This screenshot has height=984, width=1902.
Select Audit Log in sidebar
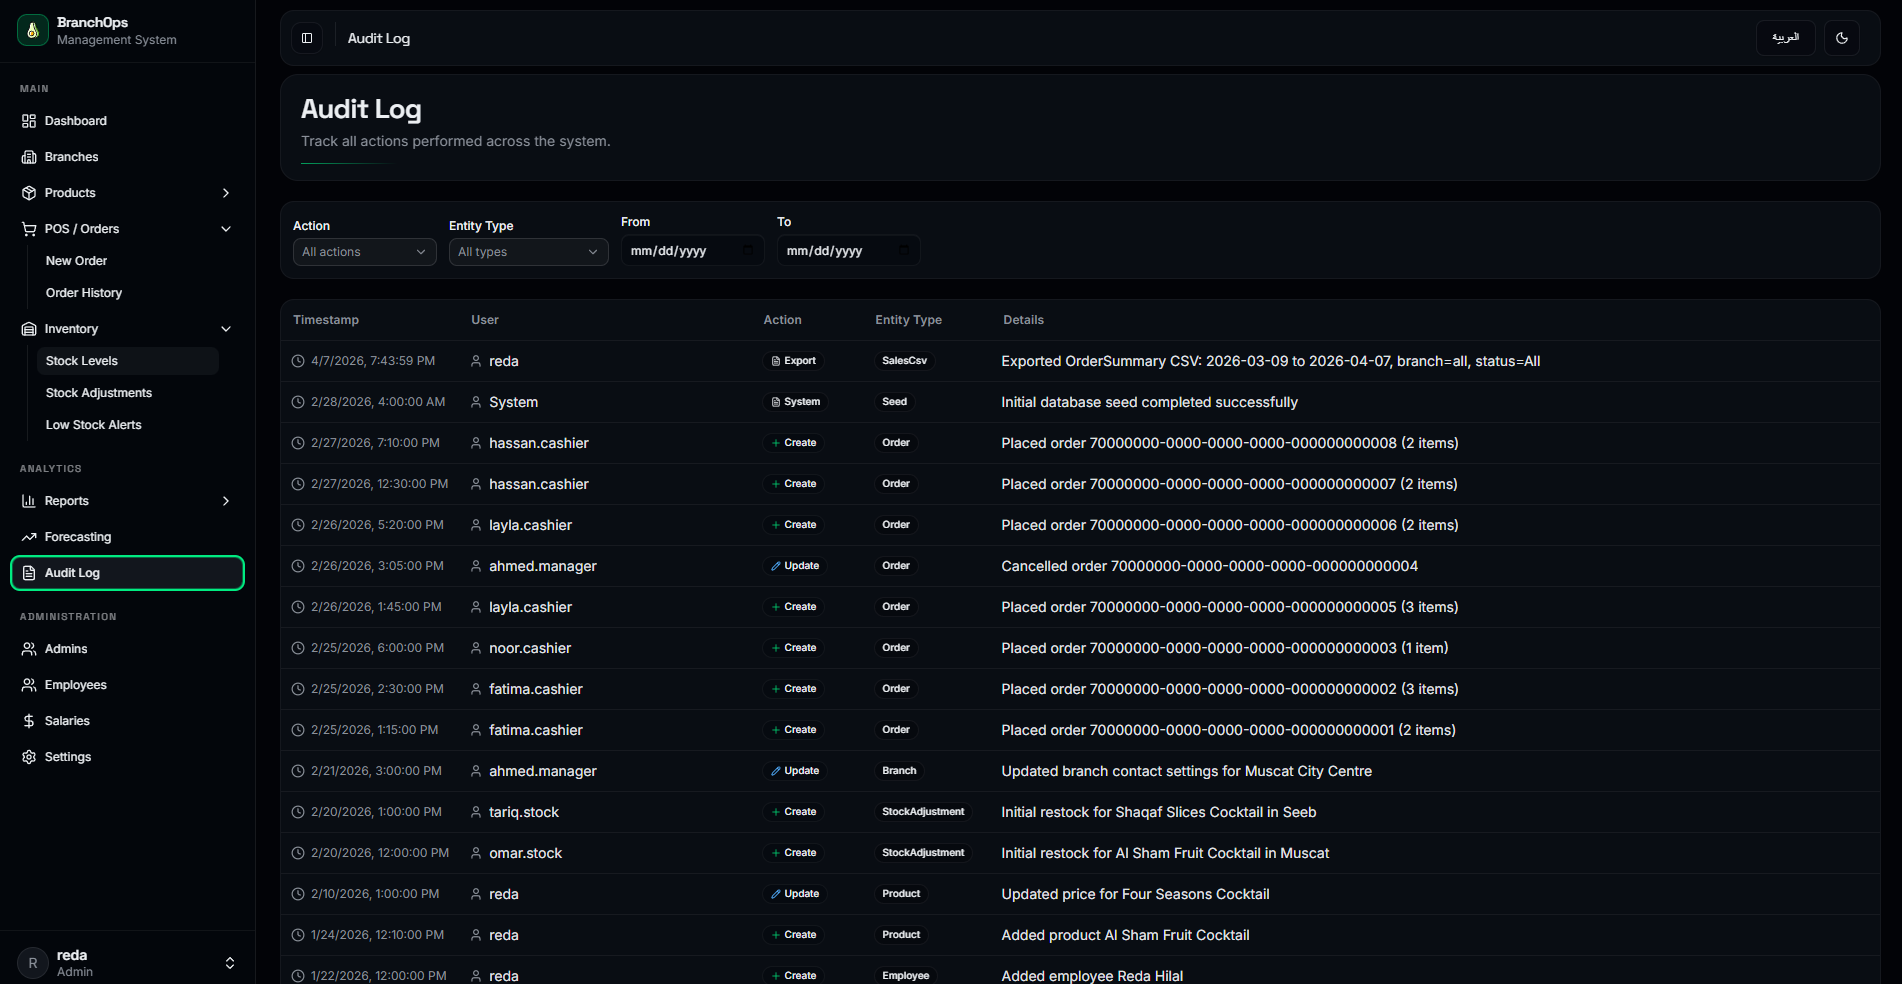pyautogui.click(x=127, y=573)
